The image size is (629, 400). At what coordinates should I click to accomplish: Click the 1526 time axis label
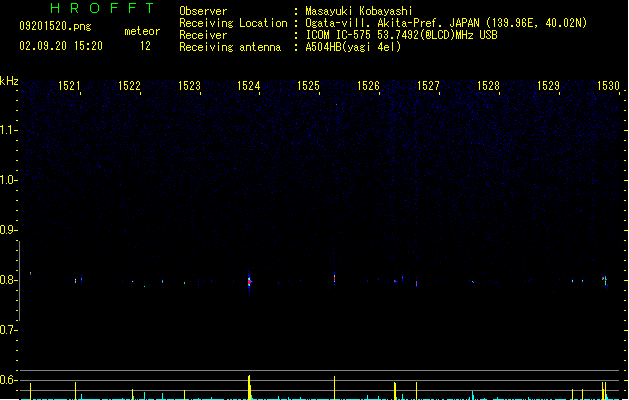click(368, 86)
